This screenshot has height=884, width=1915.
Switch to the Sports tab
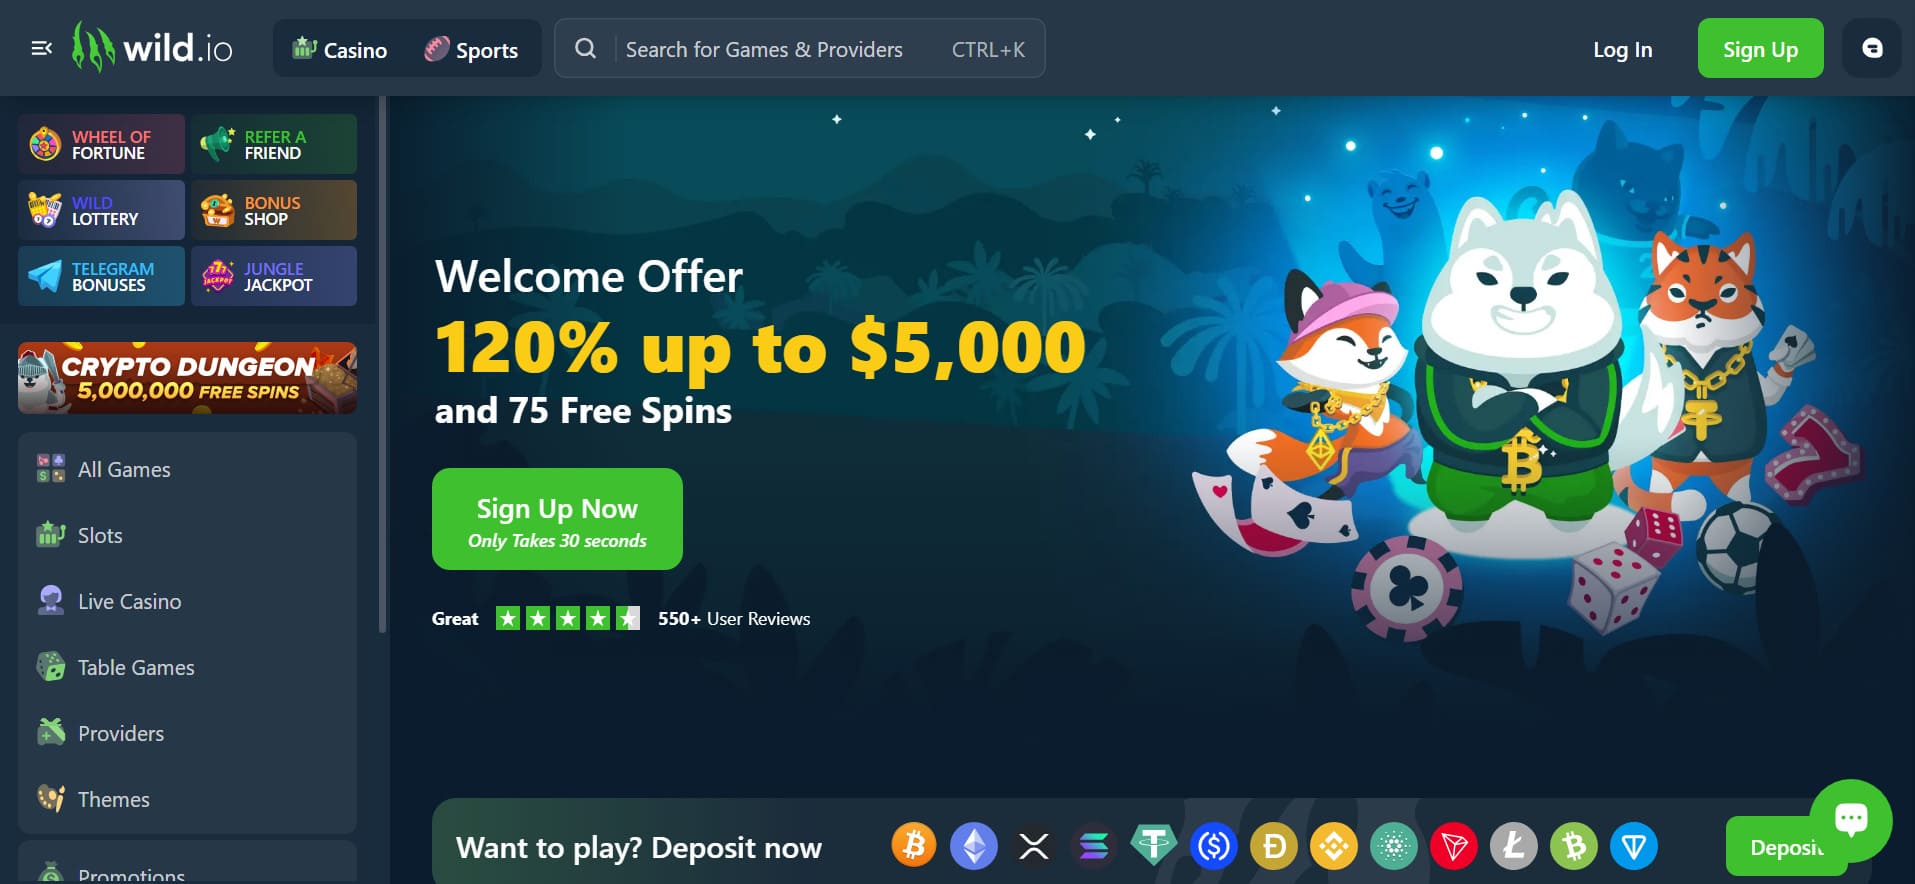pyautogui.click(x=471, y=49)
